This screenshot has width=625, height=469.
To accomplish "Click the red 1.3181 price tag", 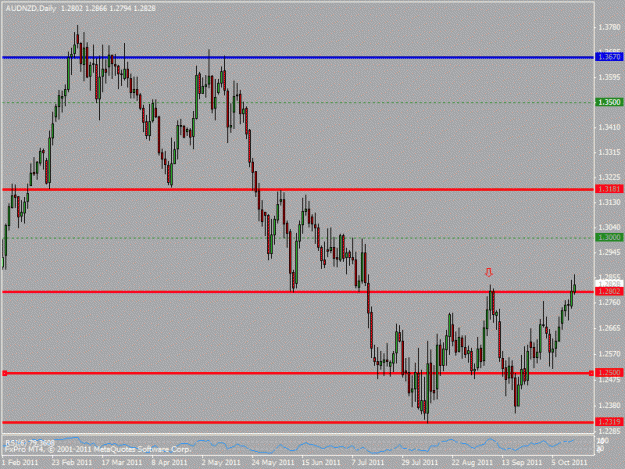I will pyautogui.click(x=609, y=189).
